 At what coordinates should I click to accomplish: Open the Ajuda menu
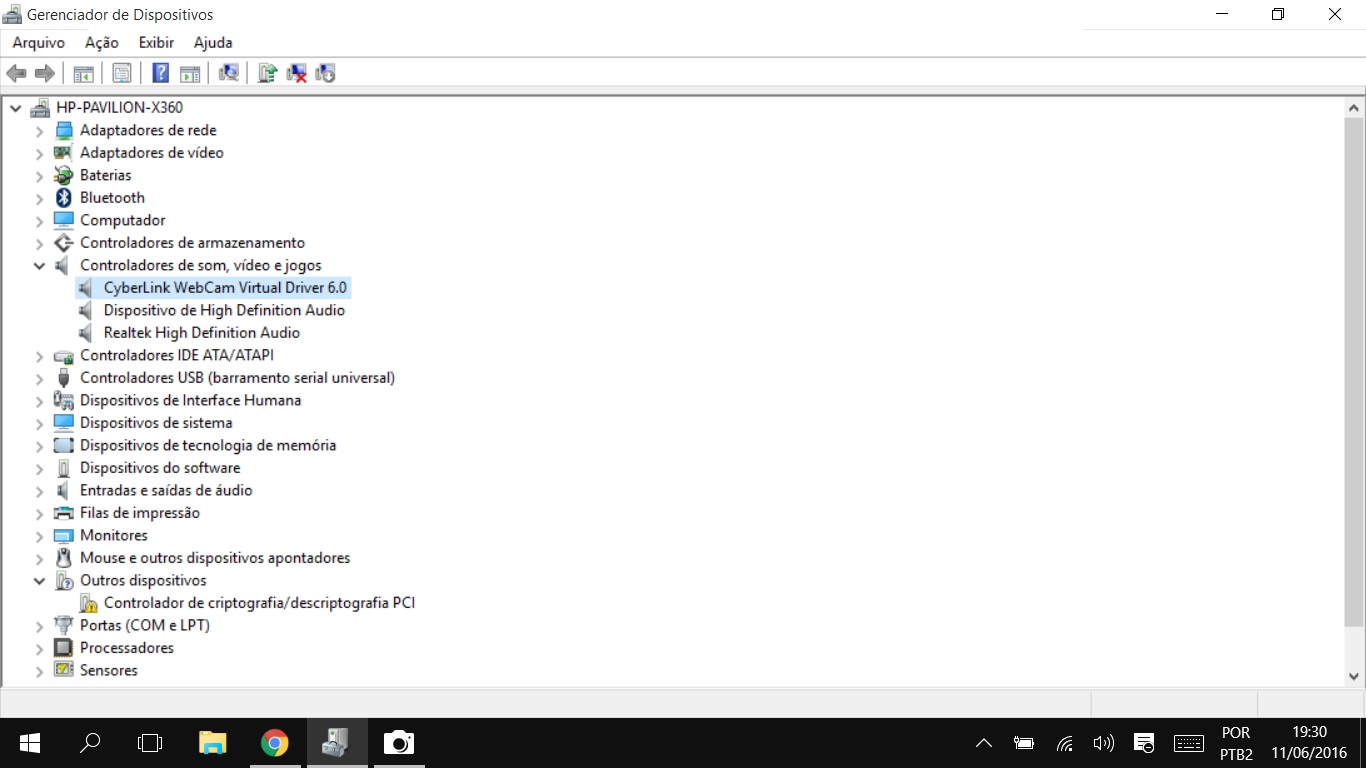(213, 43)
